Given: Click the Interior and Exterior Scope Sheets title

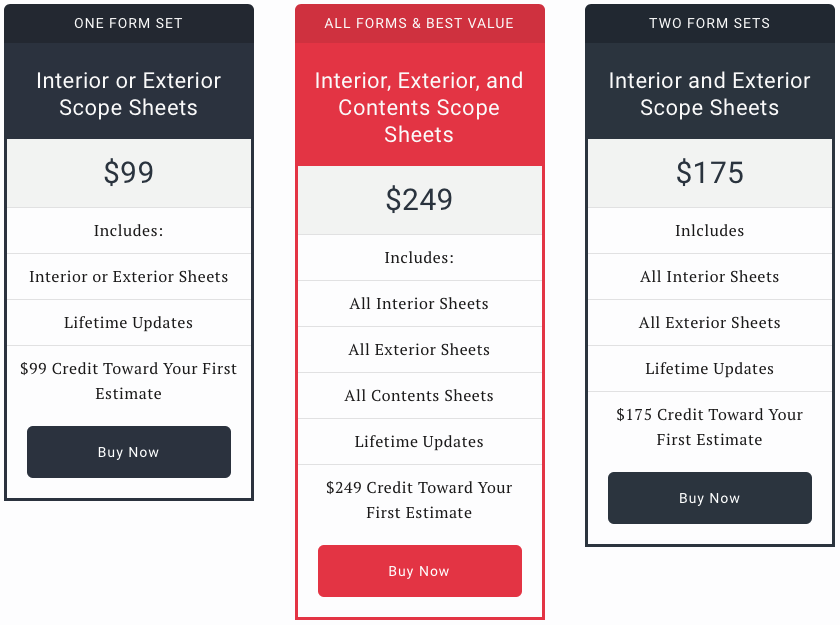Looking at the screenshot, I should (x=709, y=94).
